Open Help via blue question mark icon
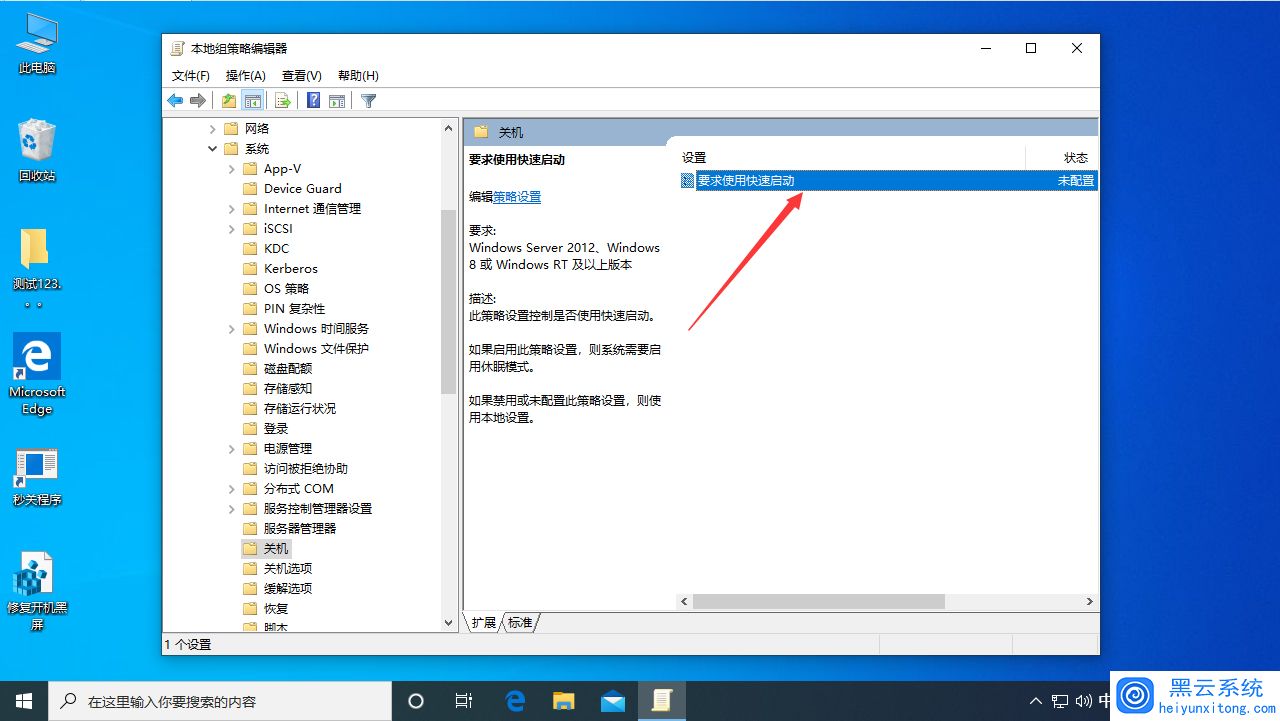This screenshot has height=721, width=1280. pos(313,100)
